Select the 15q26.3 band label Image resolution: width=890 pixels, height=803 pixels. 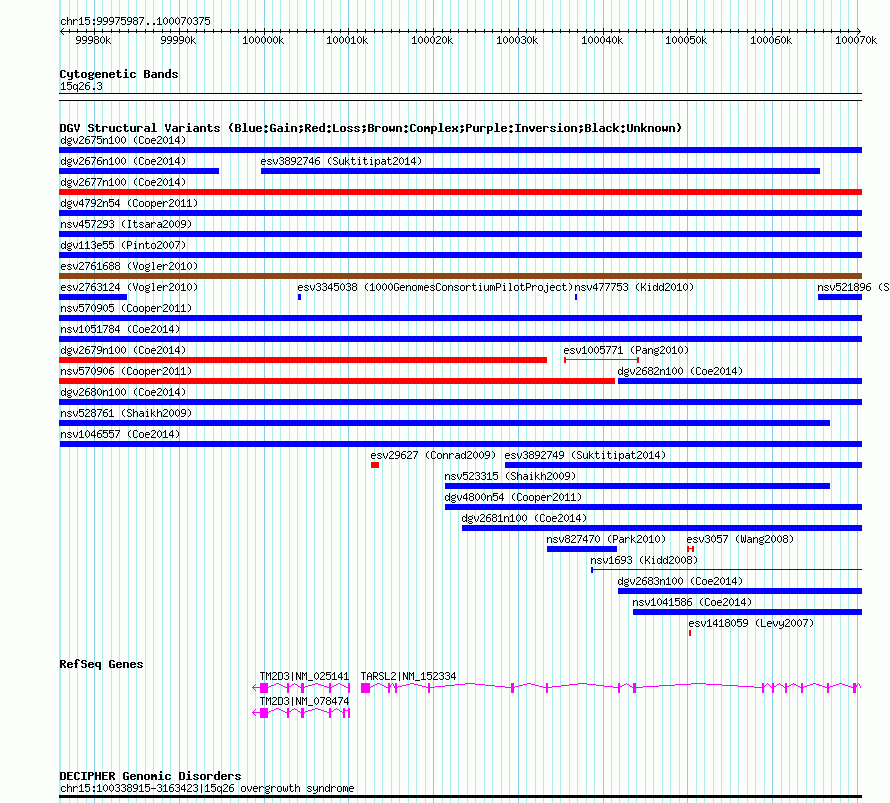(x=82, y=86)
